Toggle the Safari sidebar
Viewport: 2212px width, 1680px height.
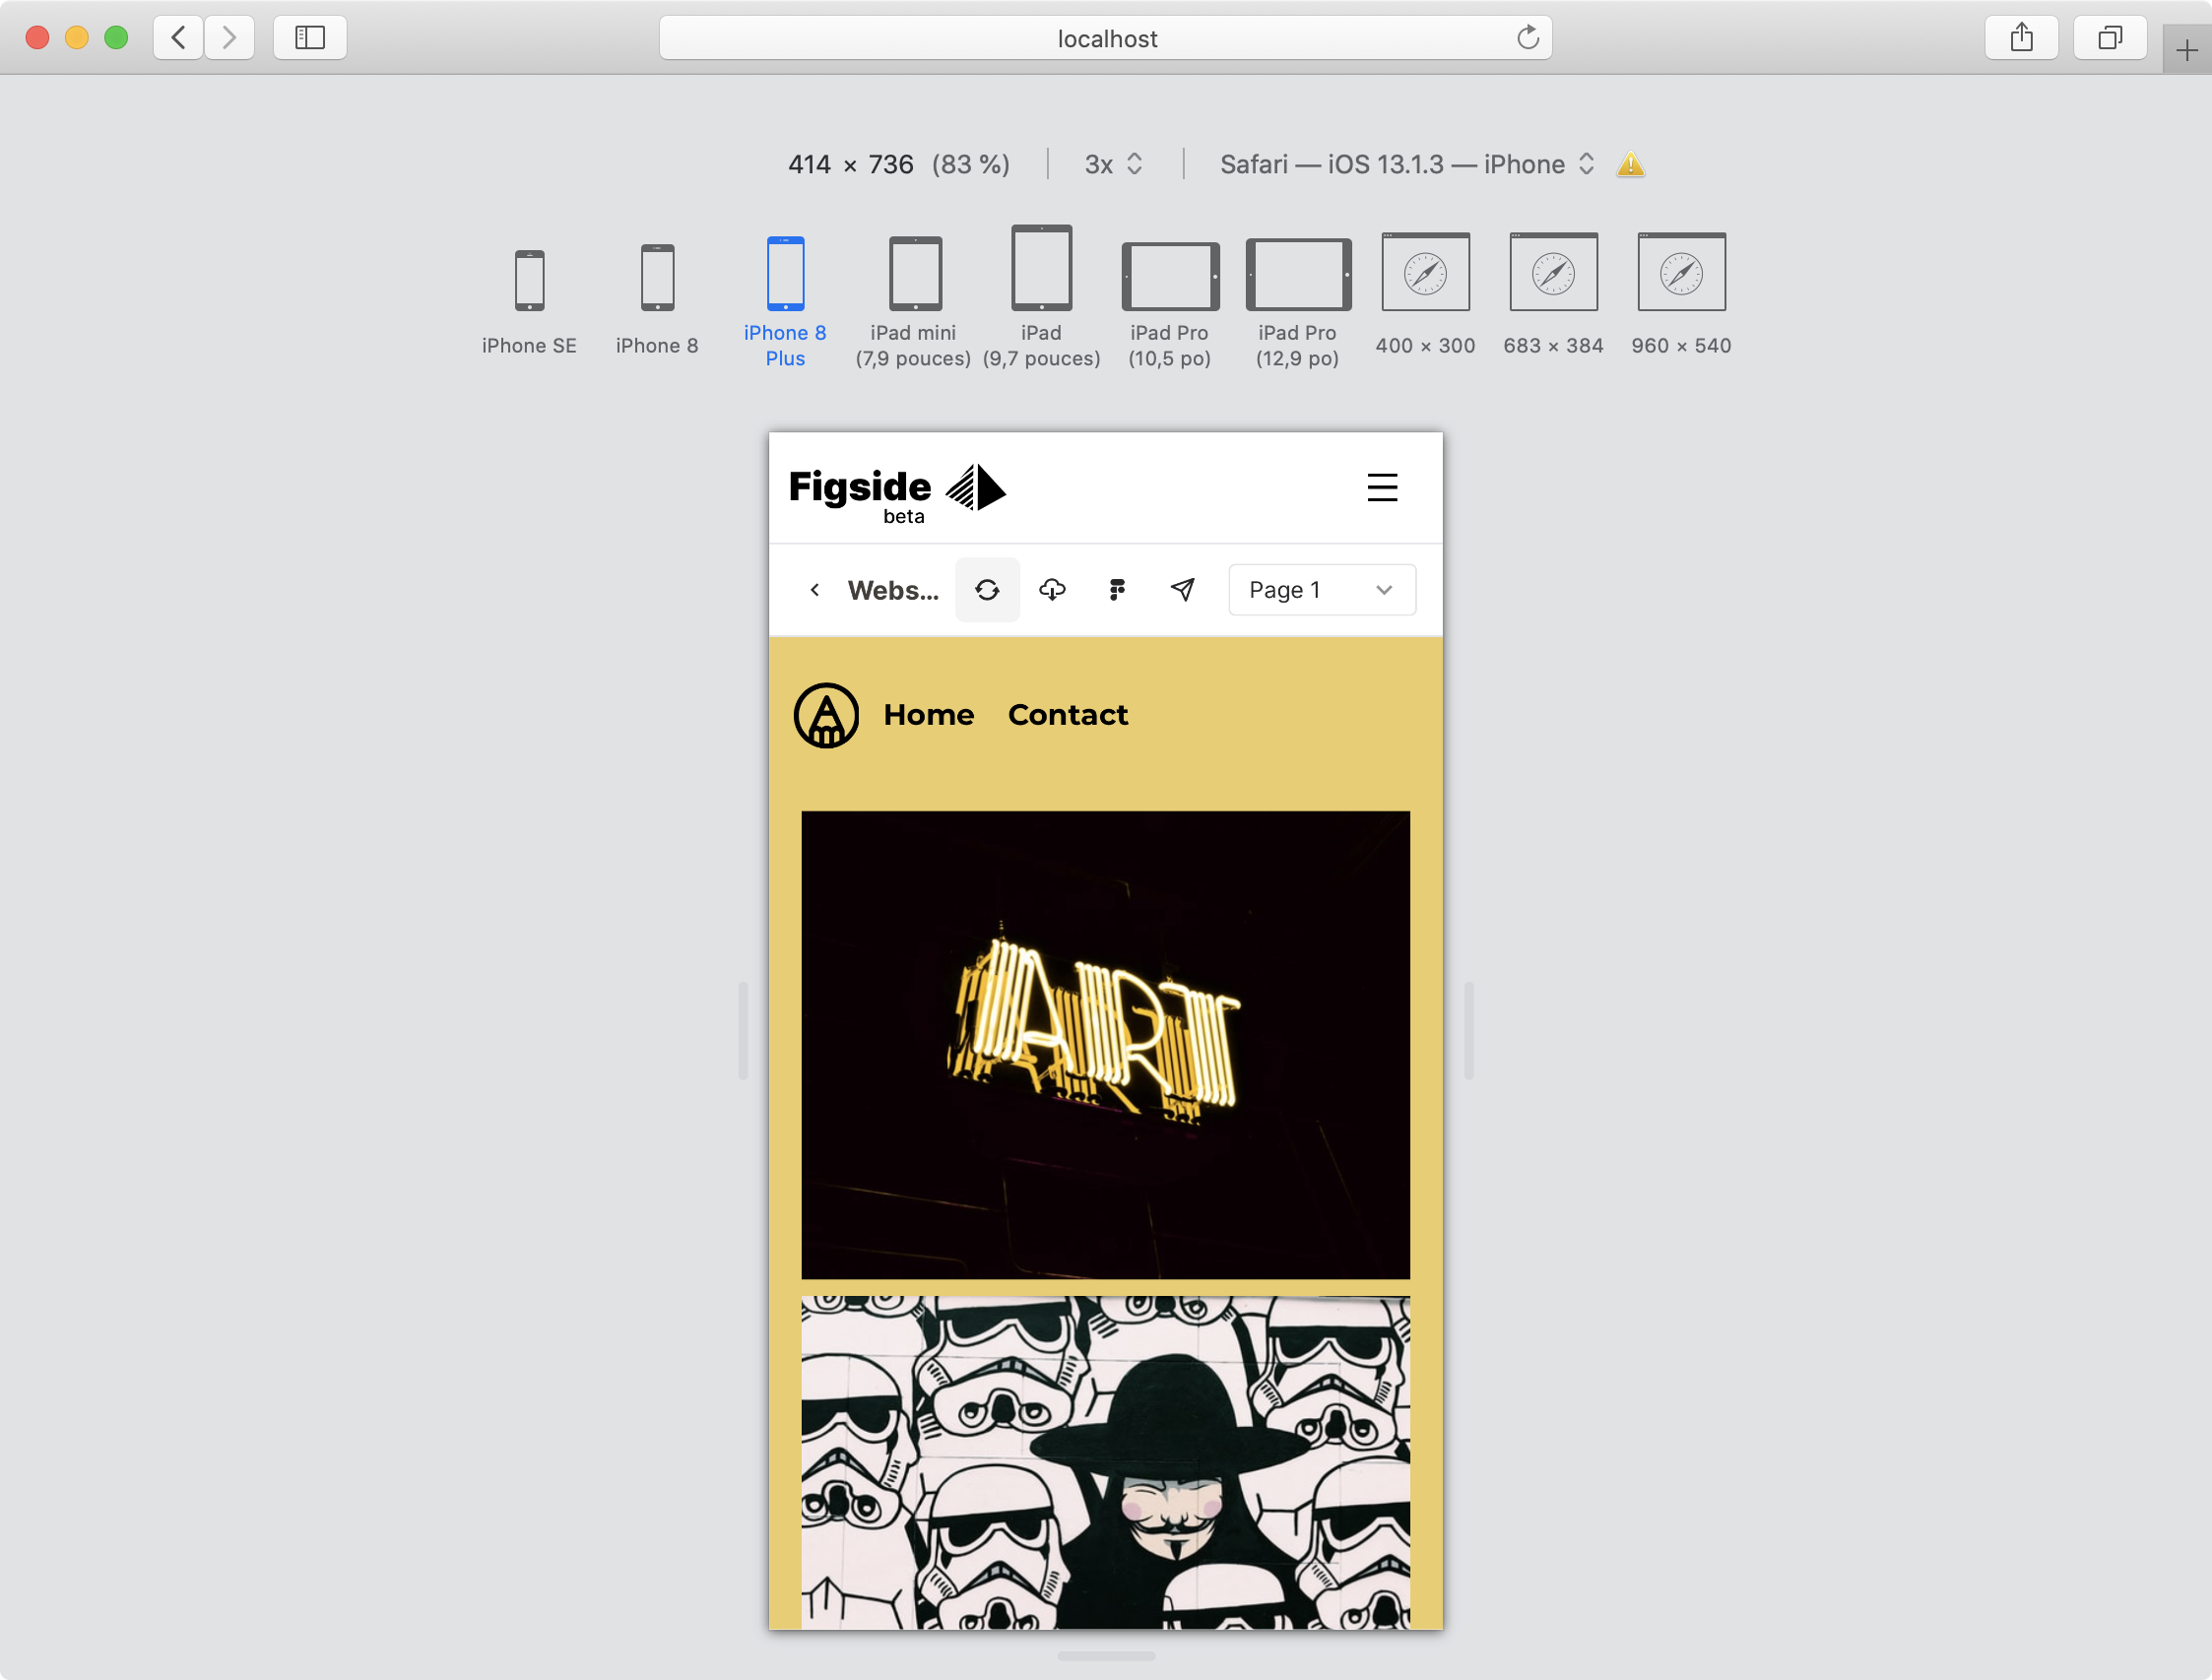click(310, 38)
